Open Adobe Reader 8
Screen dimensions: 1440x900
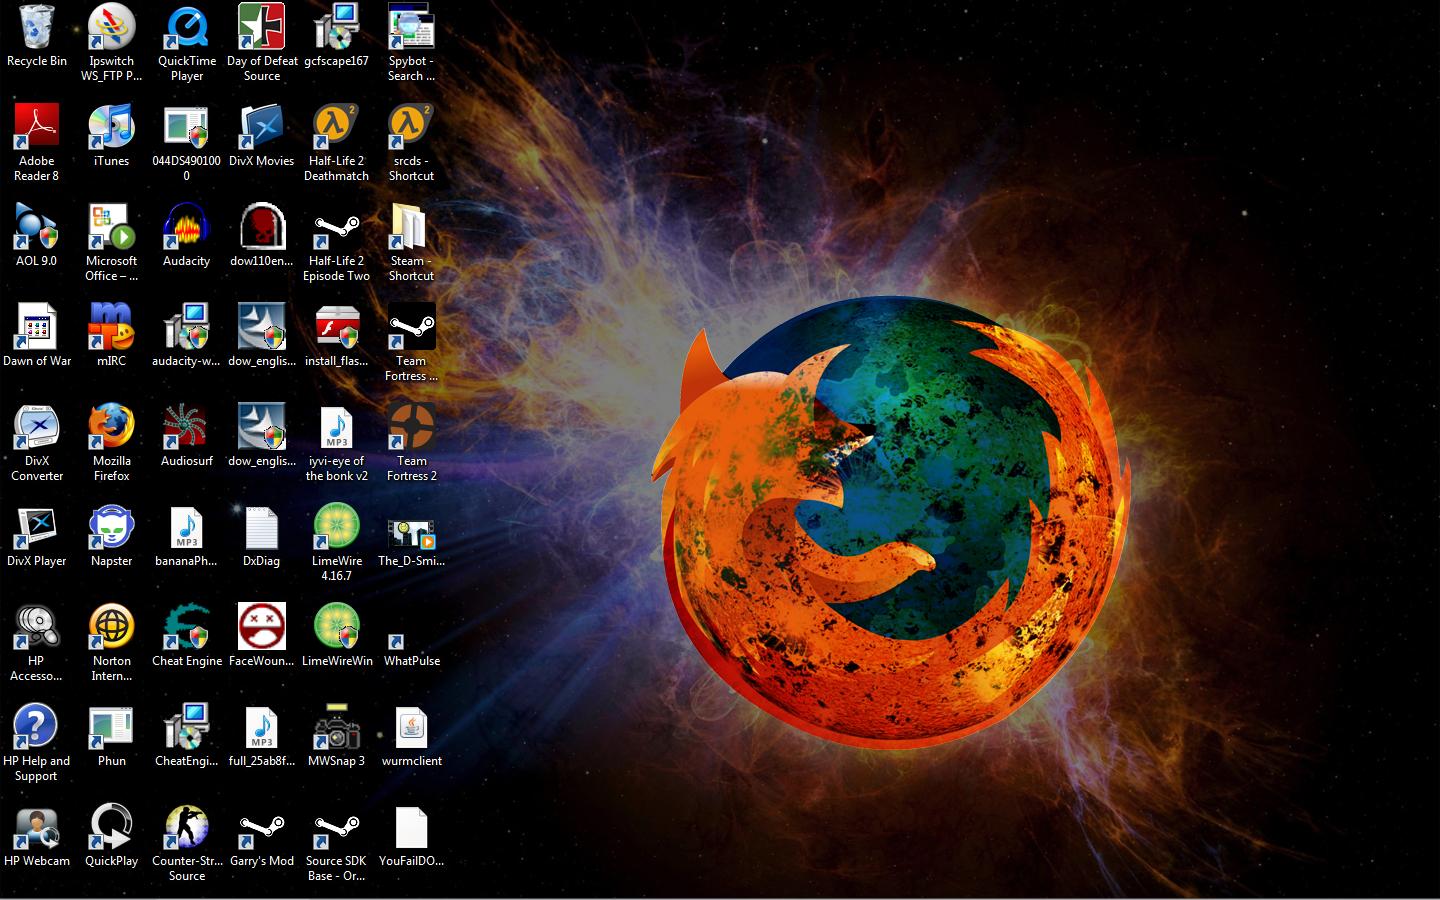pos(37,130)
